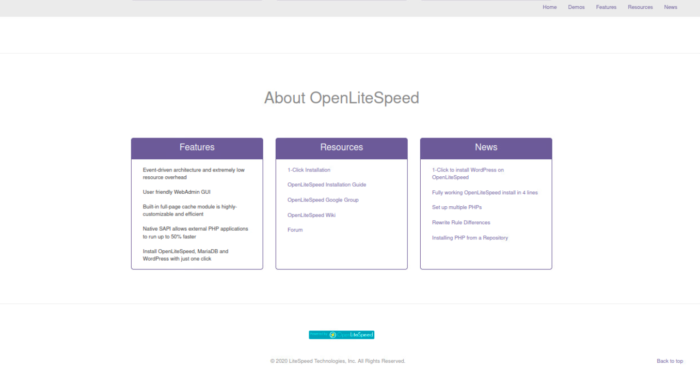Visit OpenLiteSpeed Google Group link
700x367 pixels.
(x=323, y=200)
